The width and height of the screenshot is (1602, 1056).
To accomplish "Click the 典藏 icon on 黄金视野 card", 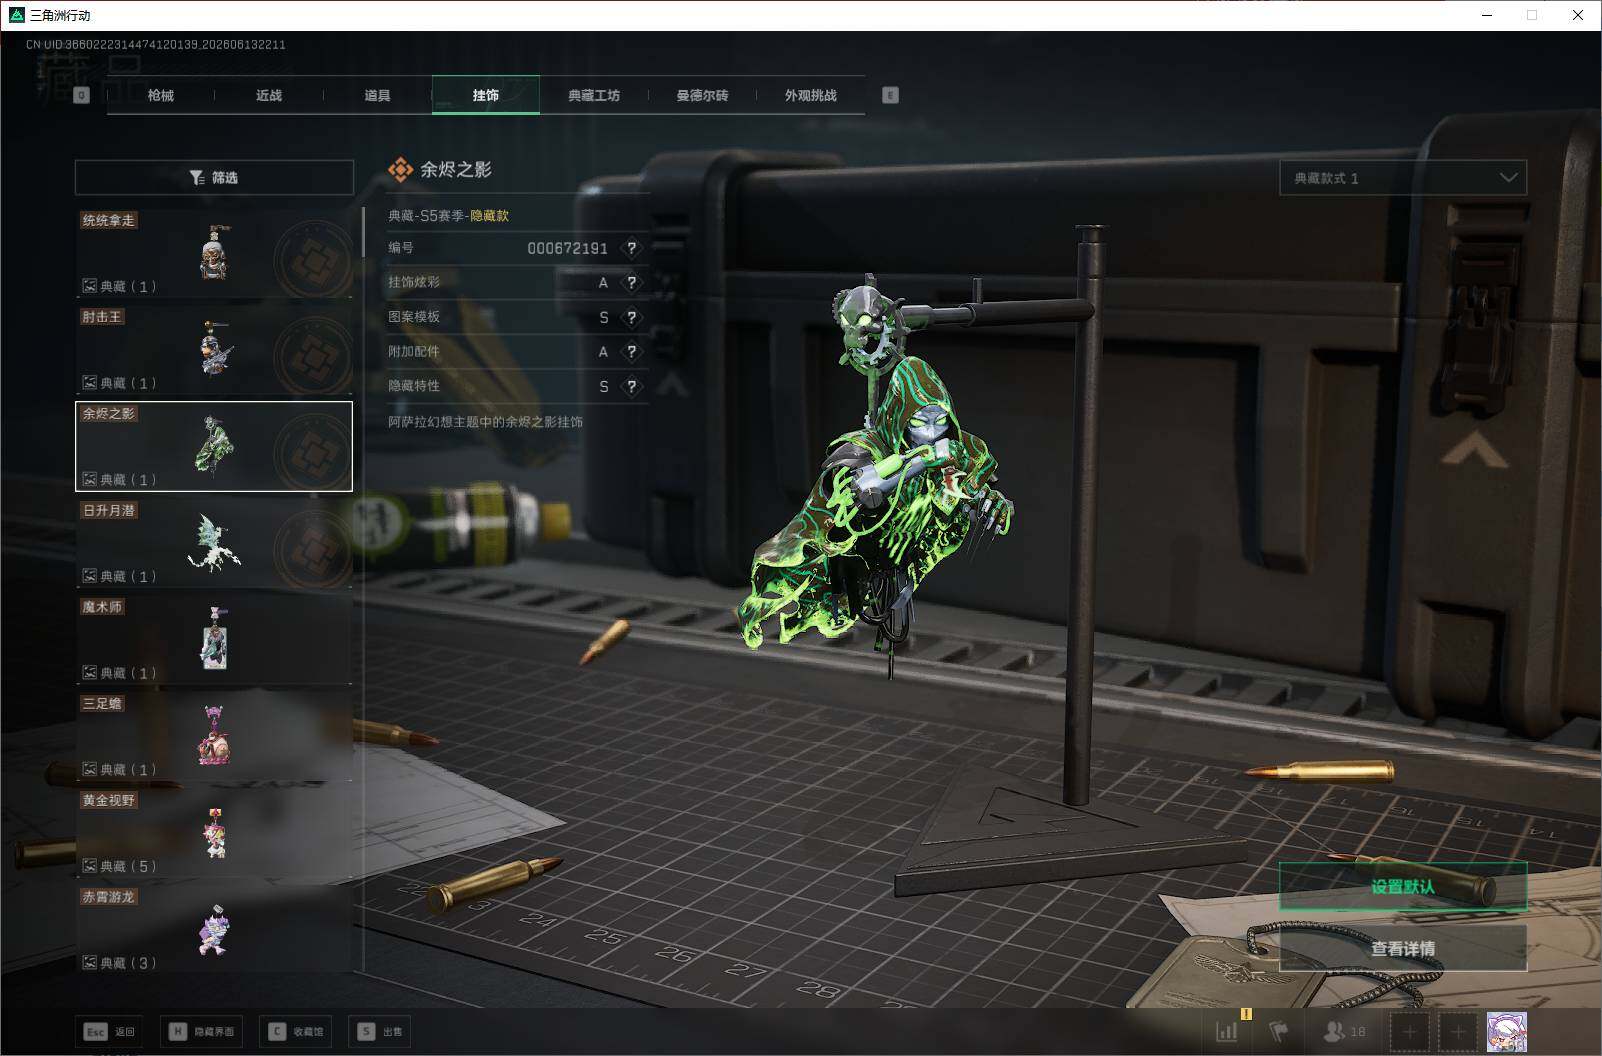I will (x=89, y=866).
